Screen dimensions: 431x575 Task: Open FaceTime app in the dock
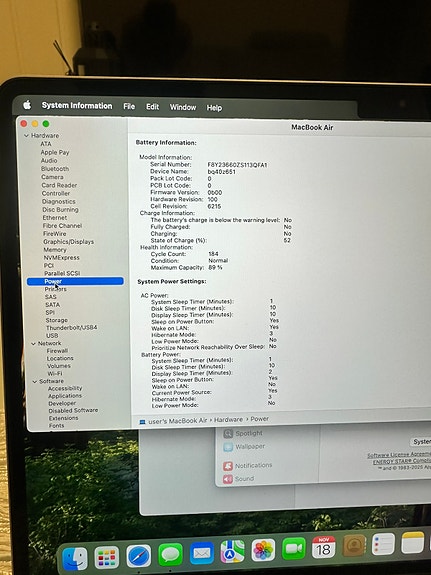coord(293,549)
